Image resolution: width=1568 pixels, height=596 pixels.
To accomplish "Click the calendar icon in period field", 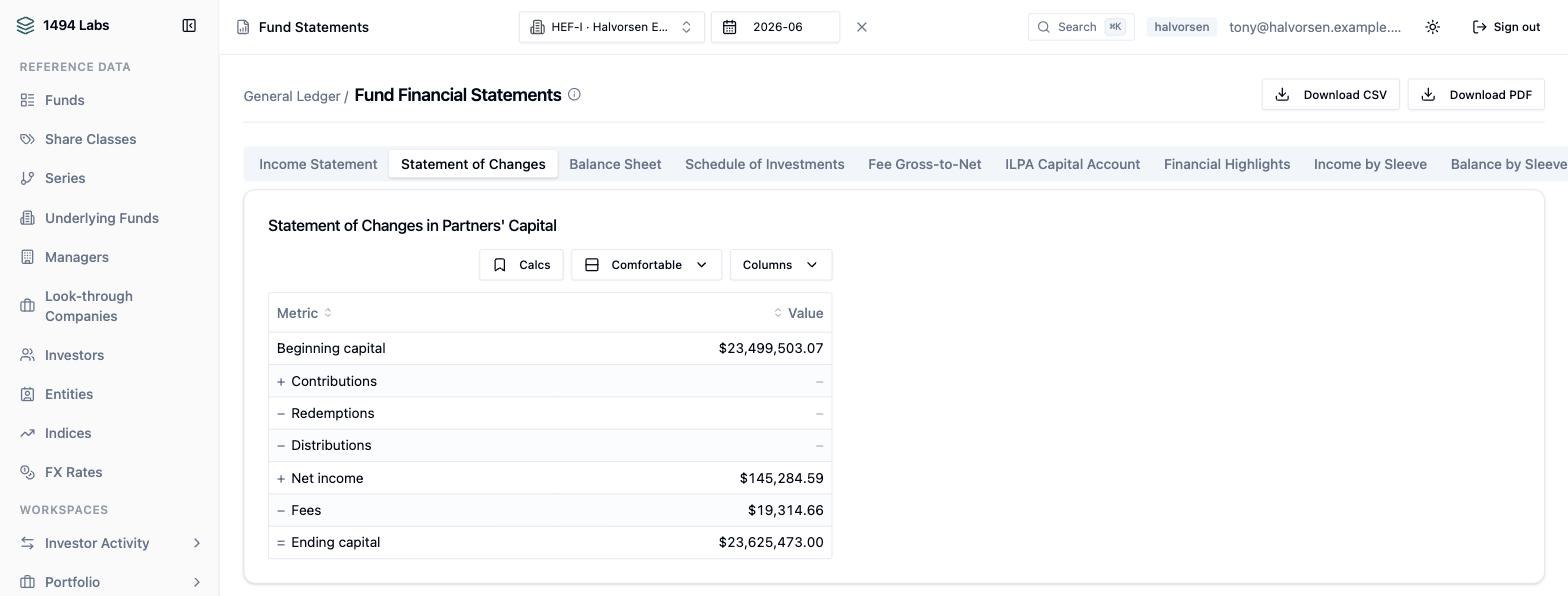I will click(730, 27).
